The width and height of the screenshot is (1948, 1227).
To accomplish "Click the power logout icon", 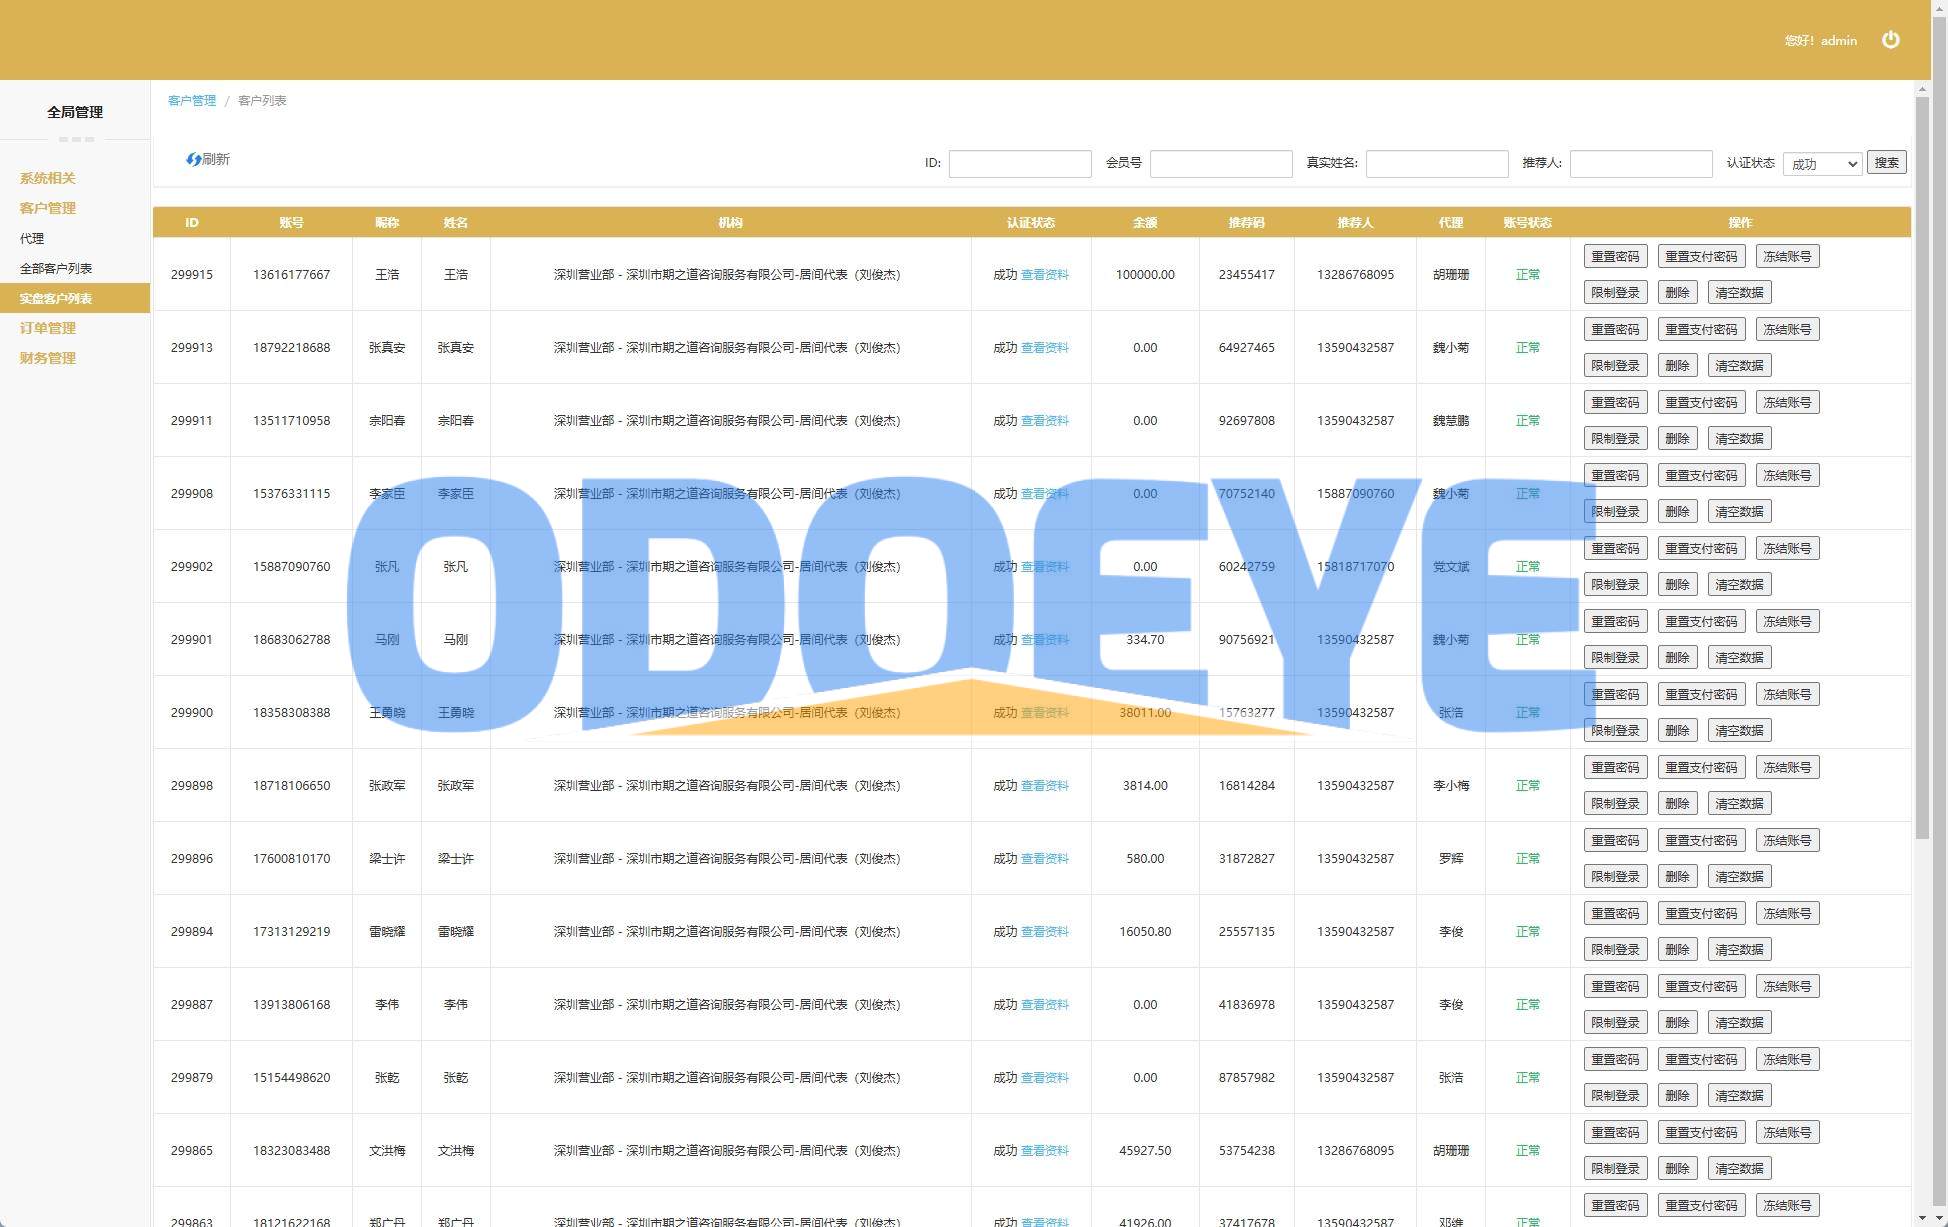I will pyautogui.click(x=1890, y=40).
